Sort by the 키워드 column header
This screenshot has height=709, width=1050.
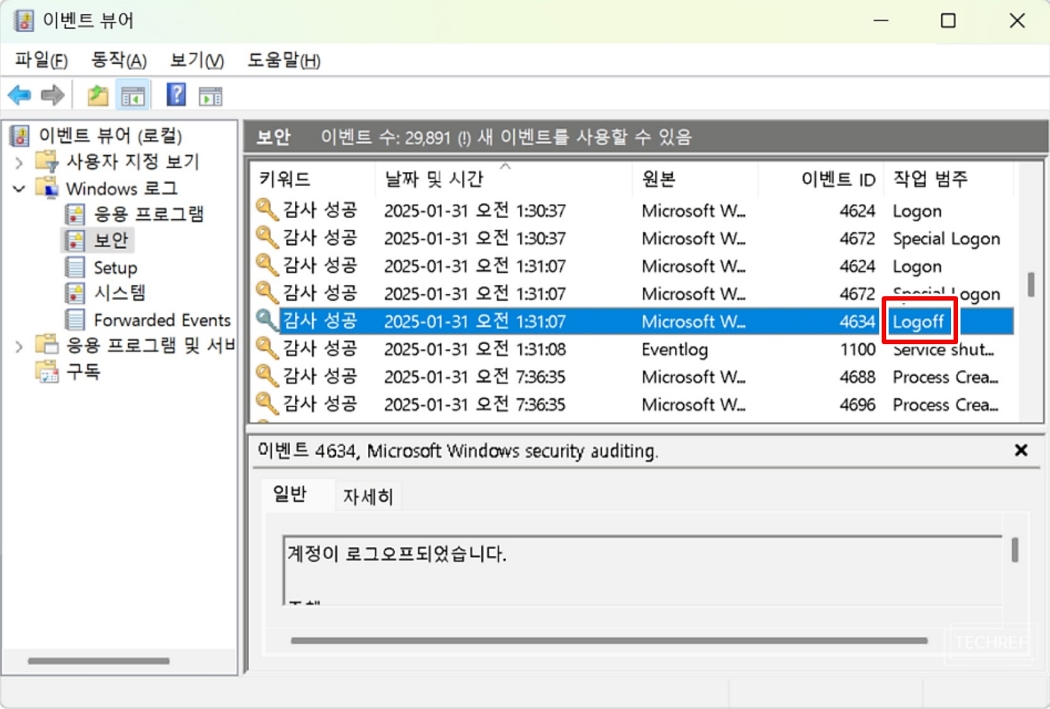click(x=312, y=179)
